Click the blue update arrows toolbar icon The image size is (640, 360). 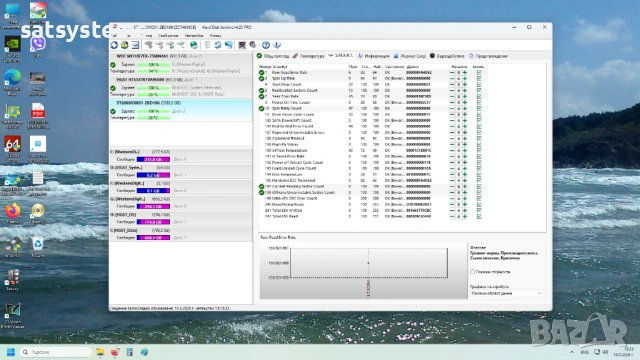218,45
